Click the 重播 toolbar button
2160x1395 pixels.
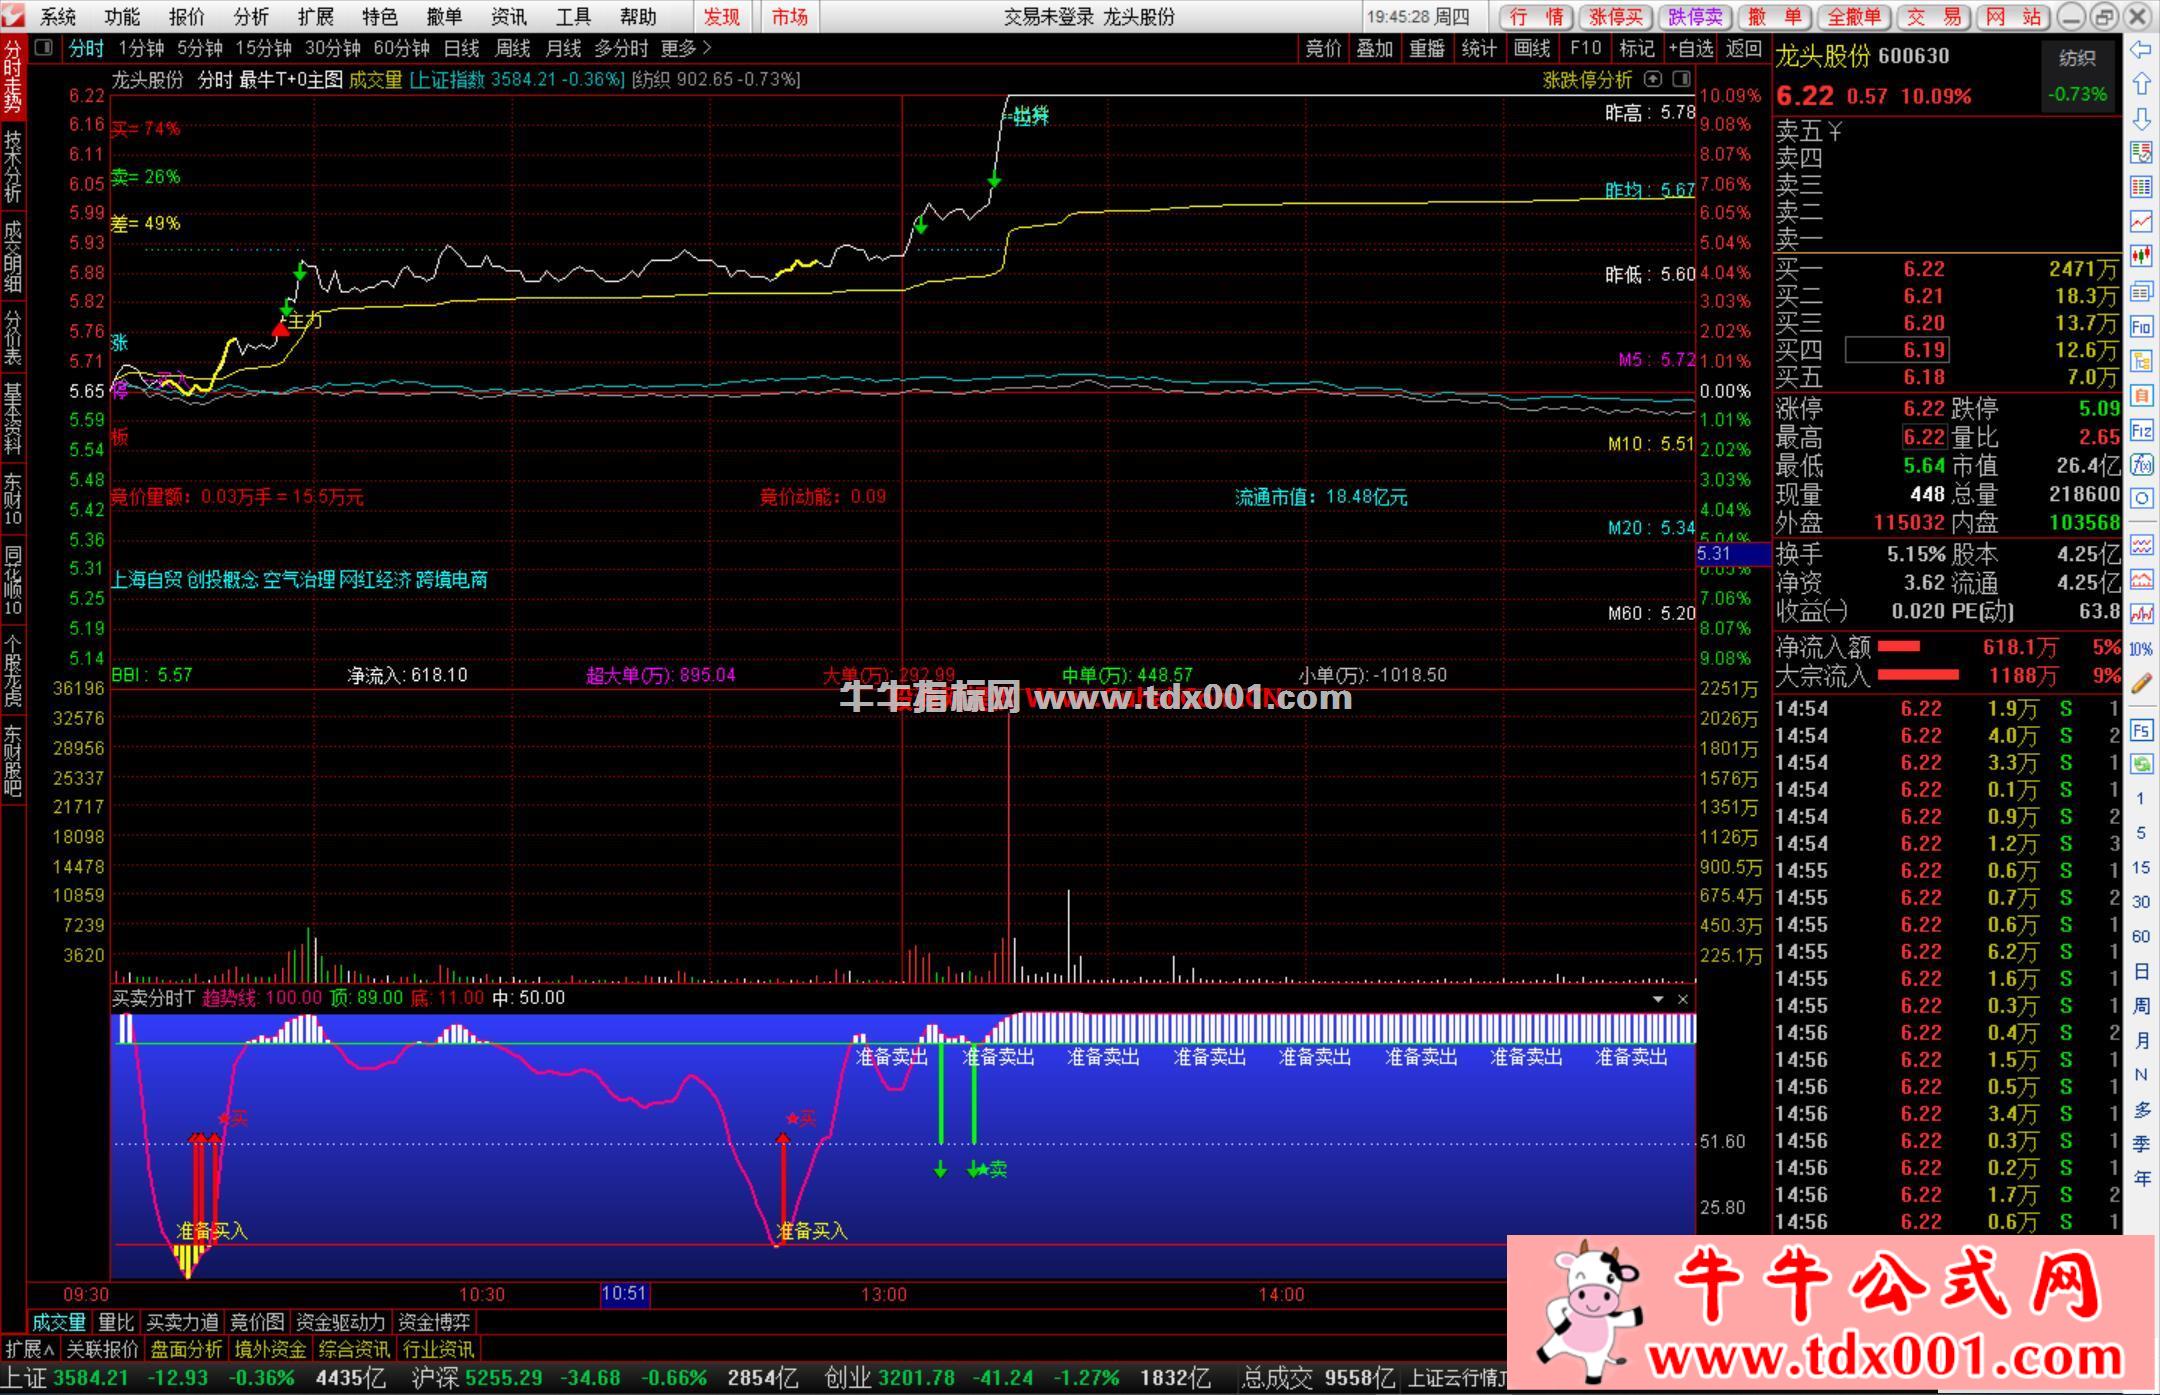click(x=1427, y=48)
